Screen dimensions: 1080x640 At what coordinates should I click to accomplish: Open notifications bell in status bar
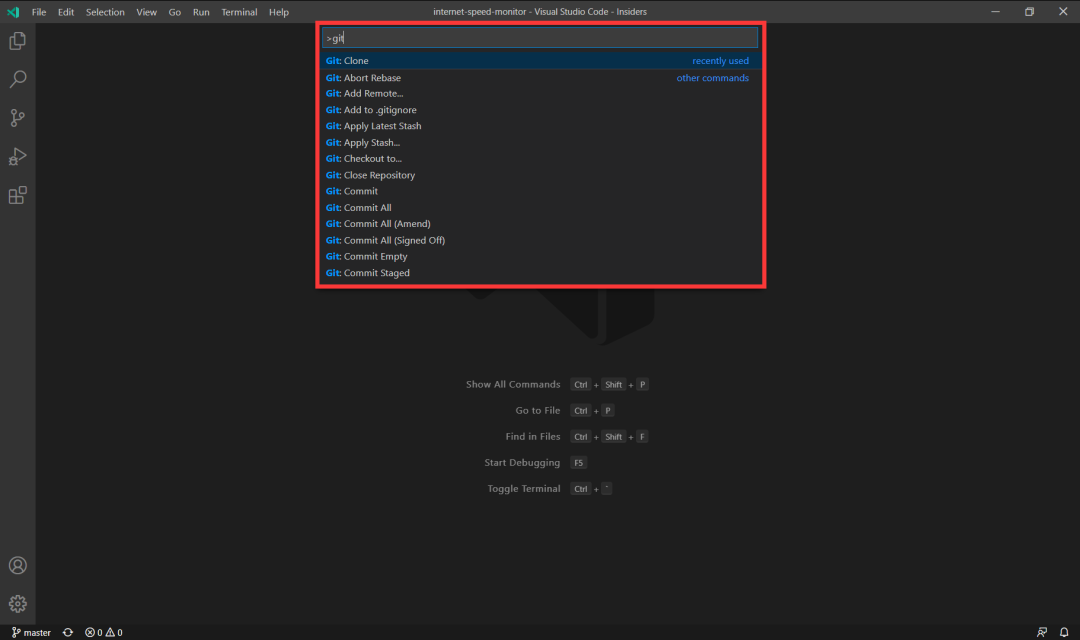pos(1064,632)
